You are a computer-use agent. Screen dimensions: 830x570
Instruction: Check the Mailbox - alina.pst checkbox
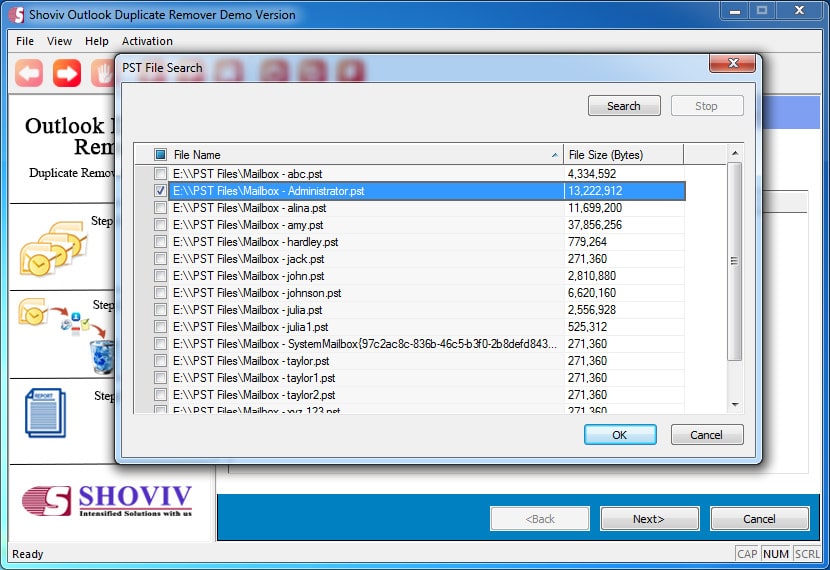point(160,207)
